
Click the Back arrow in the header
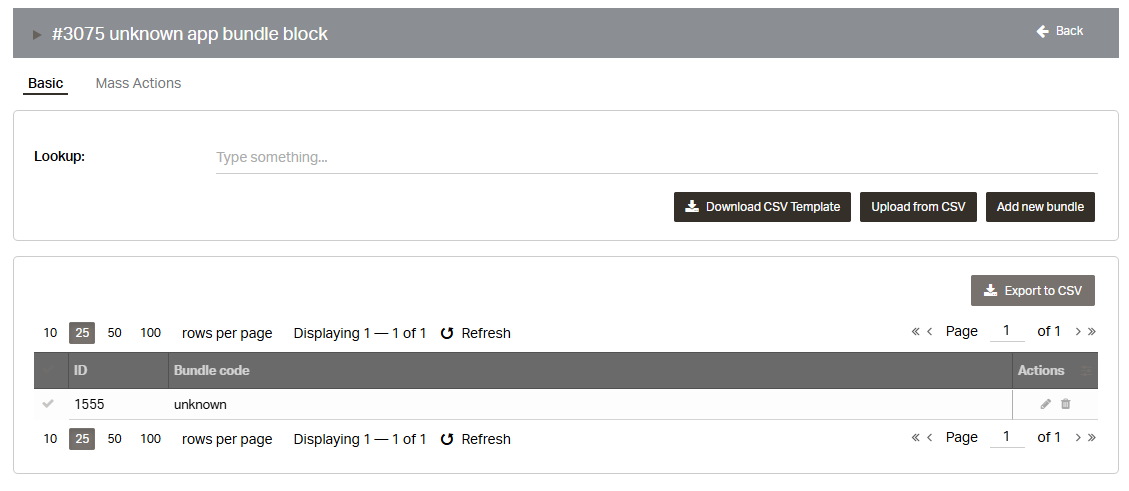coord(1043,31)
